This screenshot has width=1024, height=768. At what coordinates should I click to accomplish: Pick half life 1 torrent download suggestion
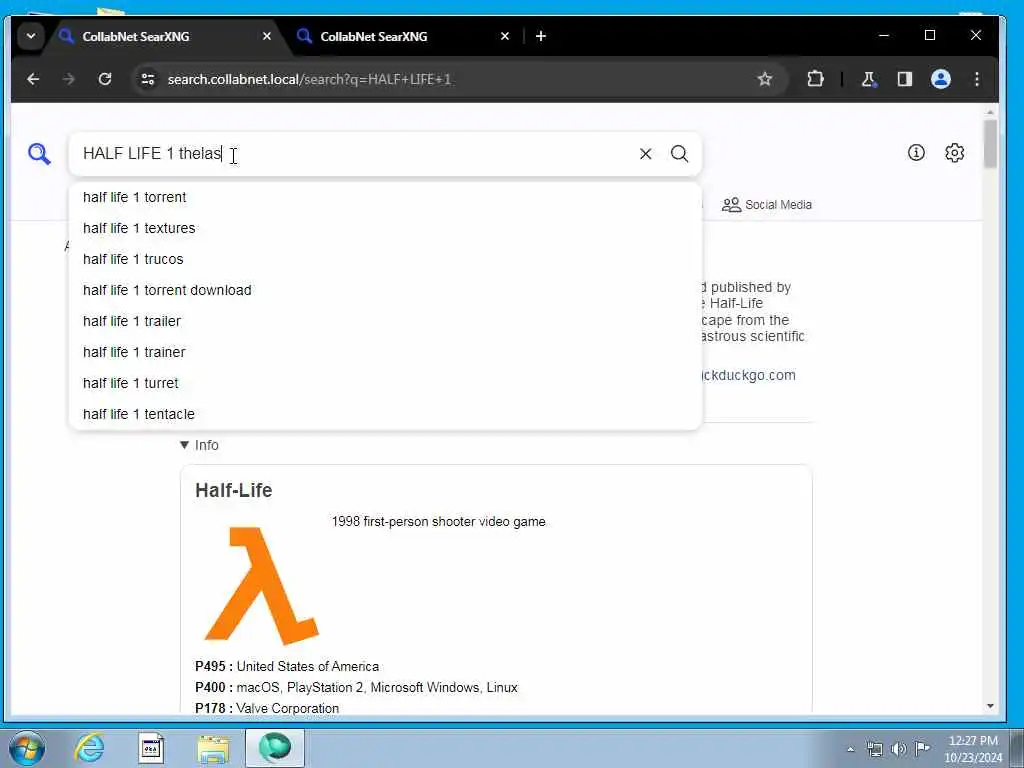pyautogui.click(x=385, y=290)
